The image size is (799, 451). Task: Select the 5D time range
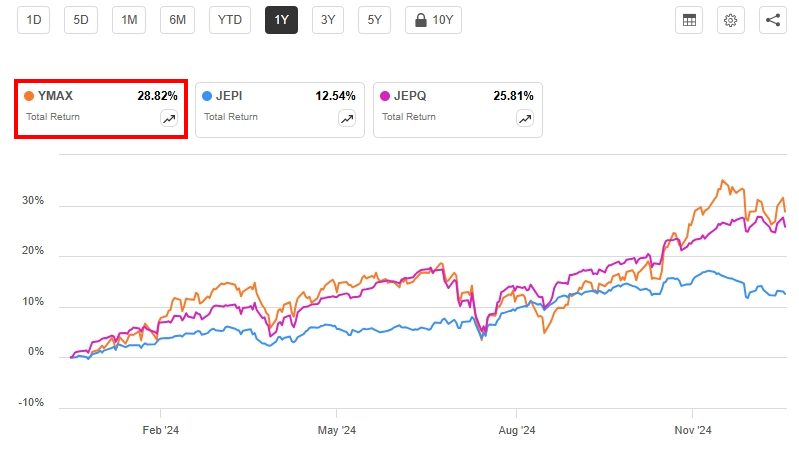[81, 20]
